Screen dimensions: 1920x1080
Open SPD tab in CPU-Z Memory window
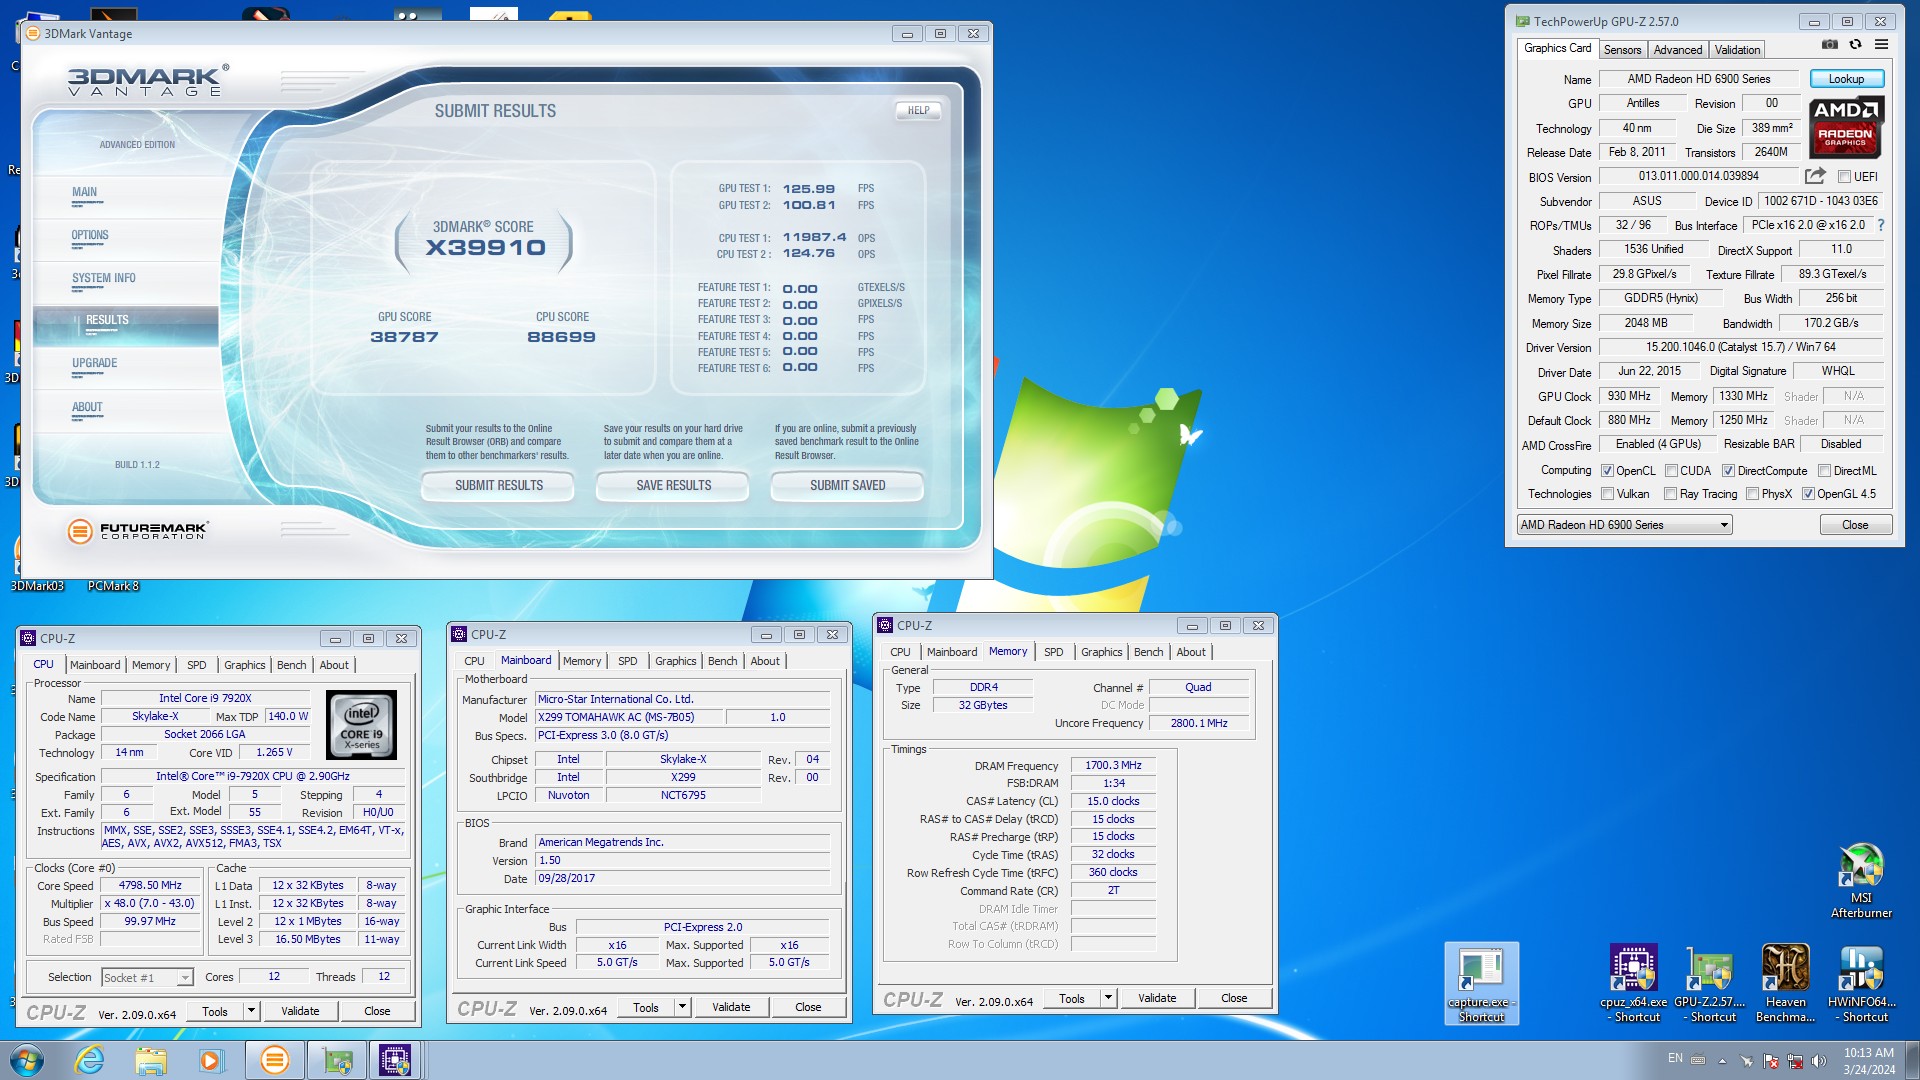click(x=1053, y=652)
